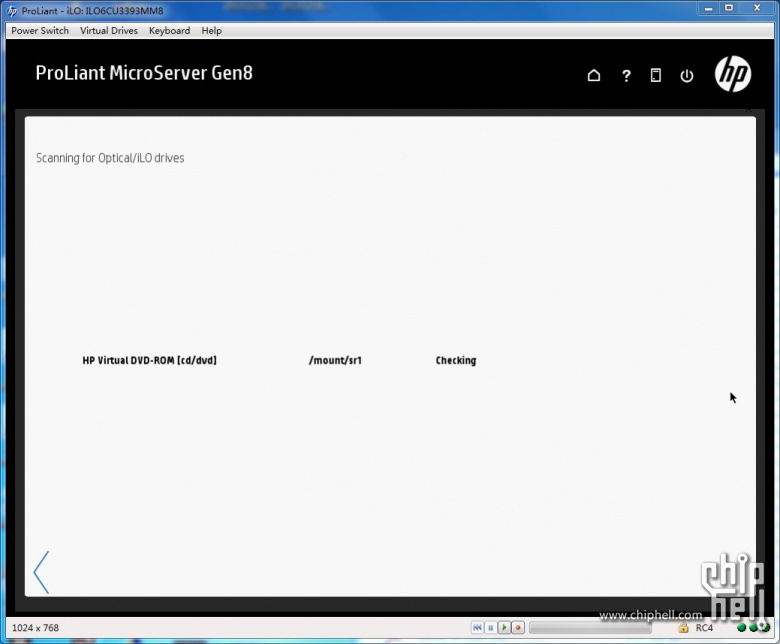The image size is (780, 644).
Task: Click the ProLiant MicroServer Gen8 title
Action: [144, 73]
